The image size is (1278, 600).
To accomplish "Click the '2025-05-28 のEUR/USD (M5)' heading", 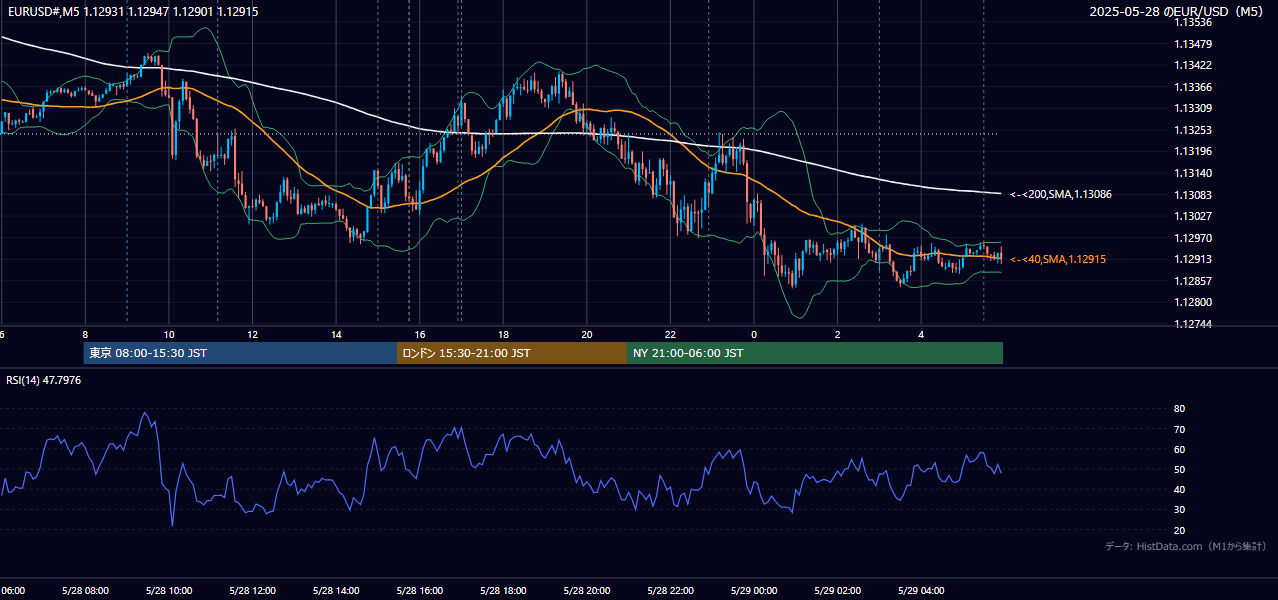I will tap(1178, 11).
